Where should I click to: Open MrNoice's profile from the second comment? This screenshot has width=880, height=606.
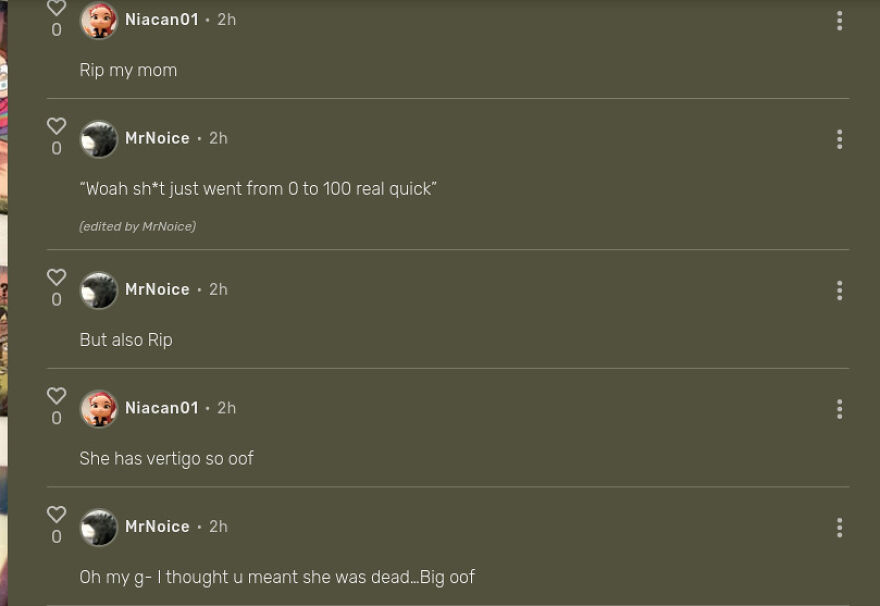click(157, 138)
